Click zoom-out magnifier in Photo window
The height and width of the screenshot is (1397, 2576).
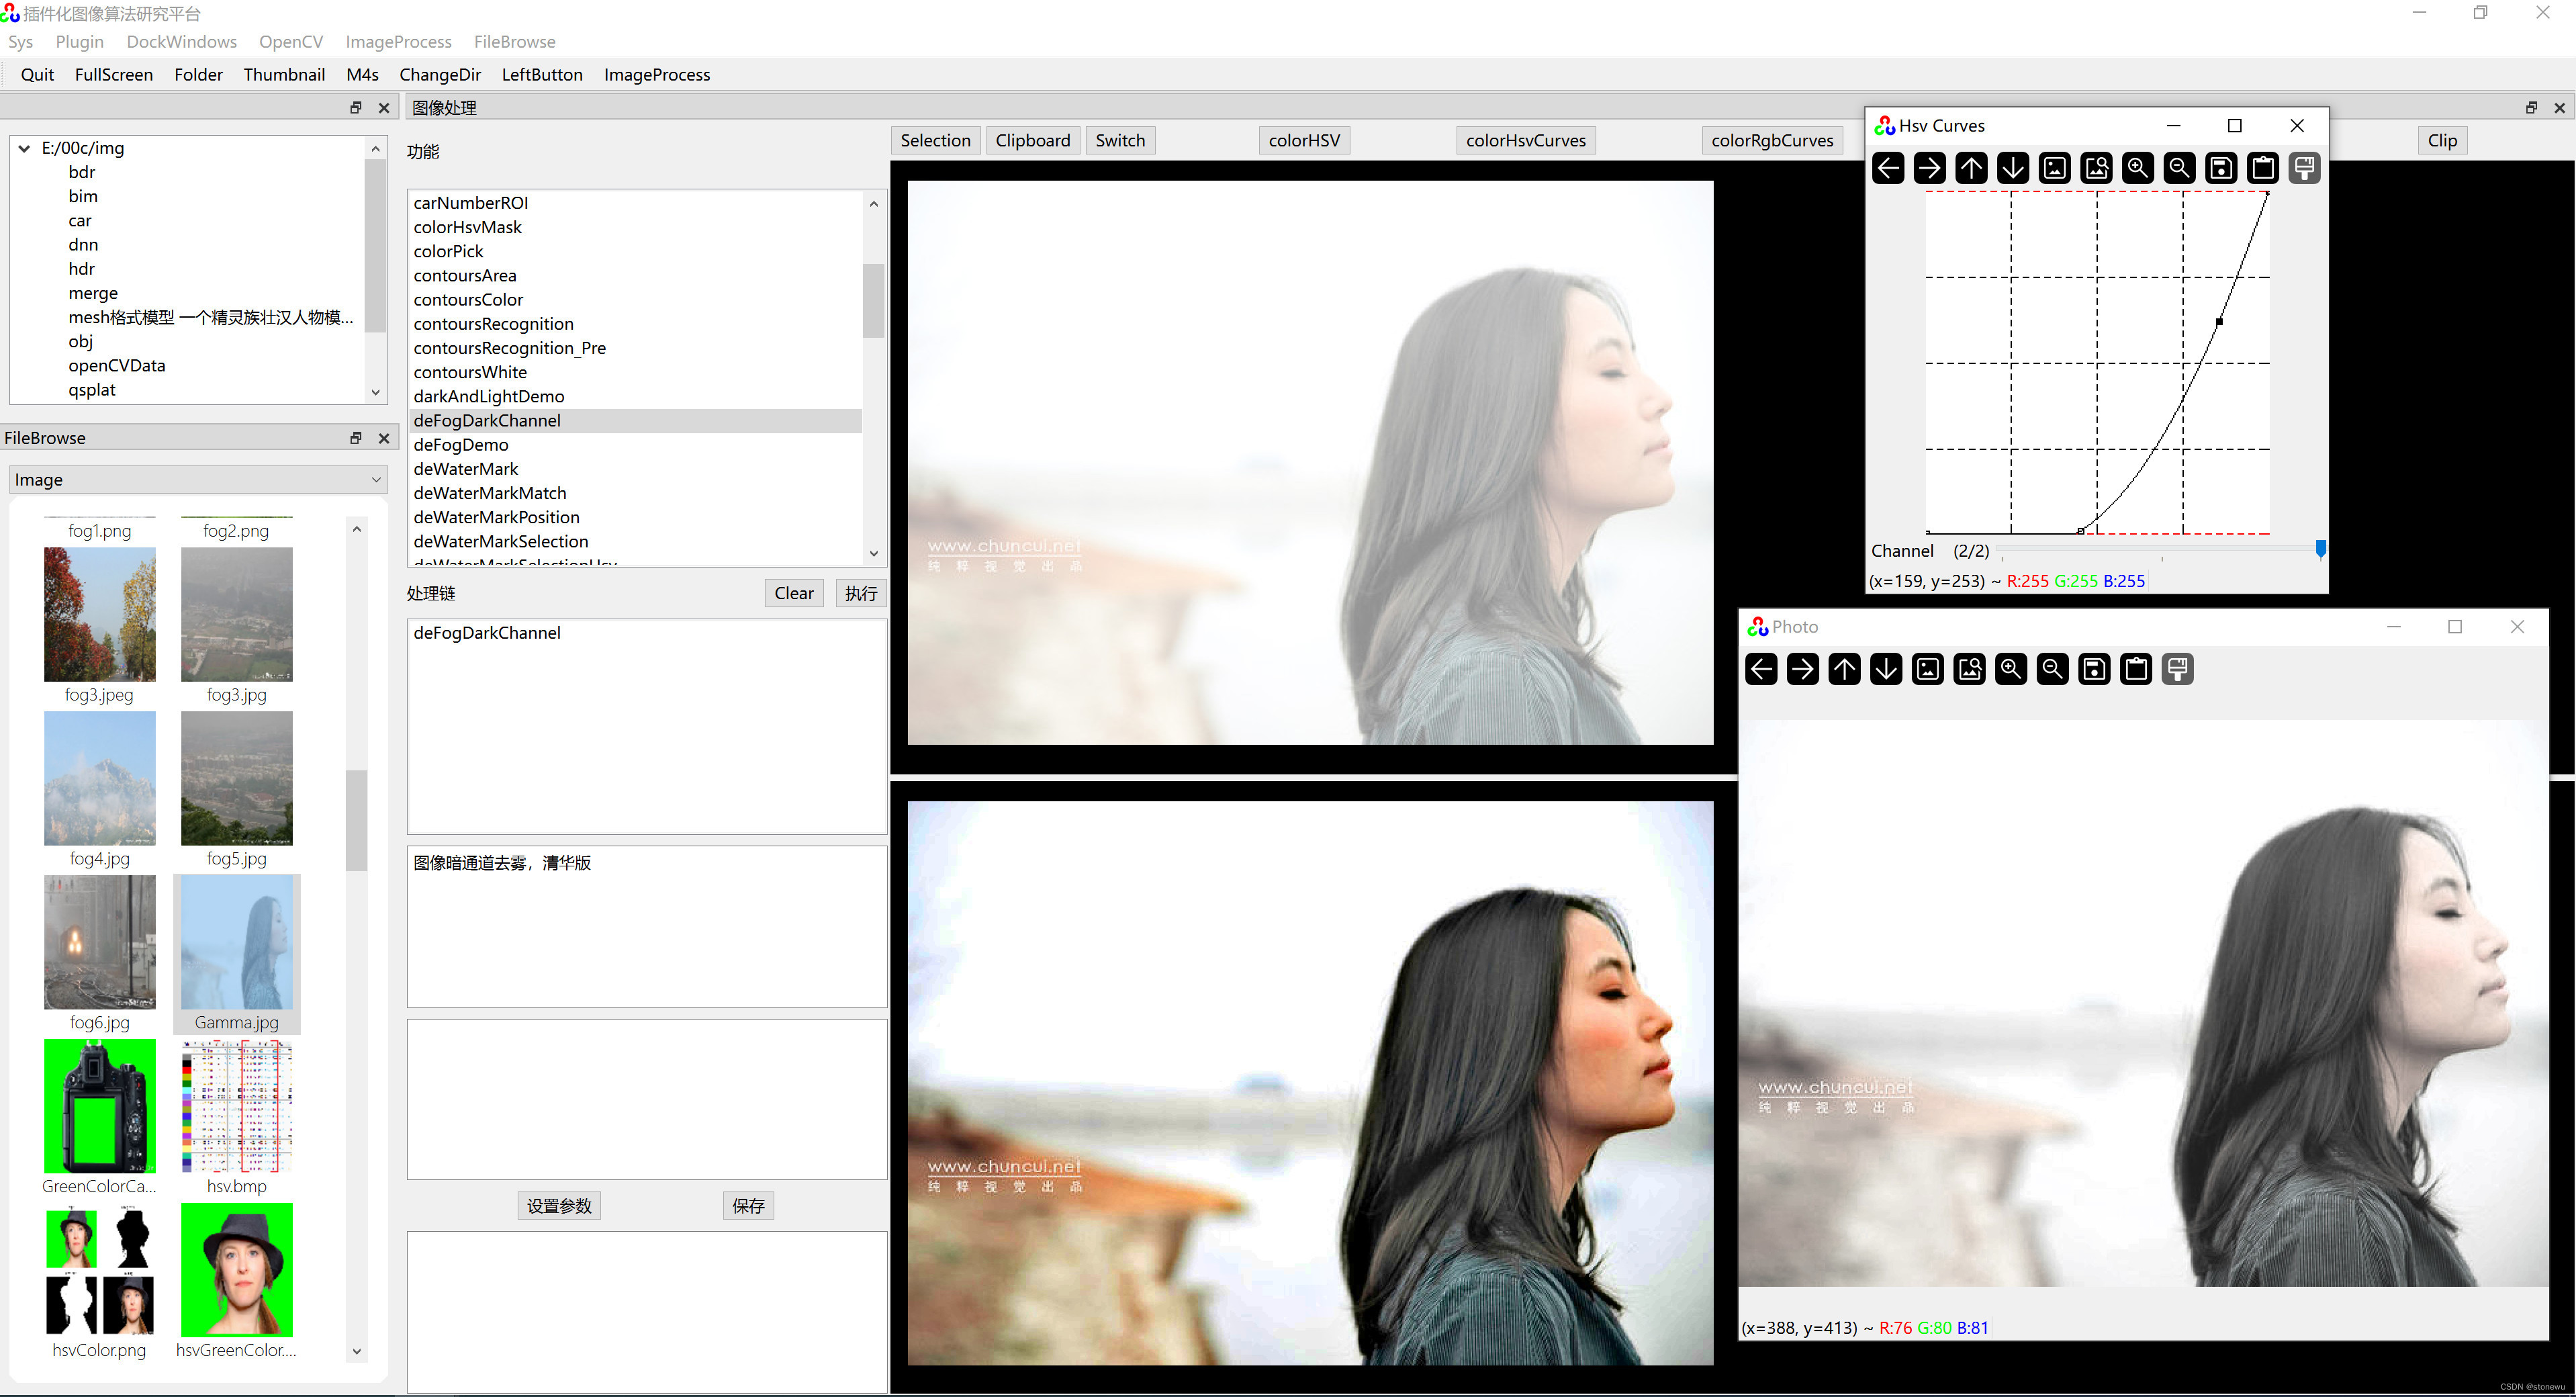tap(2052, 669)
